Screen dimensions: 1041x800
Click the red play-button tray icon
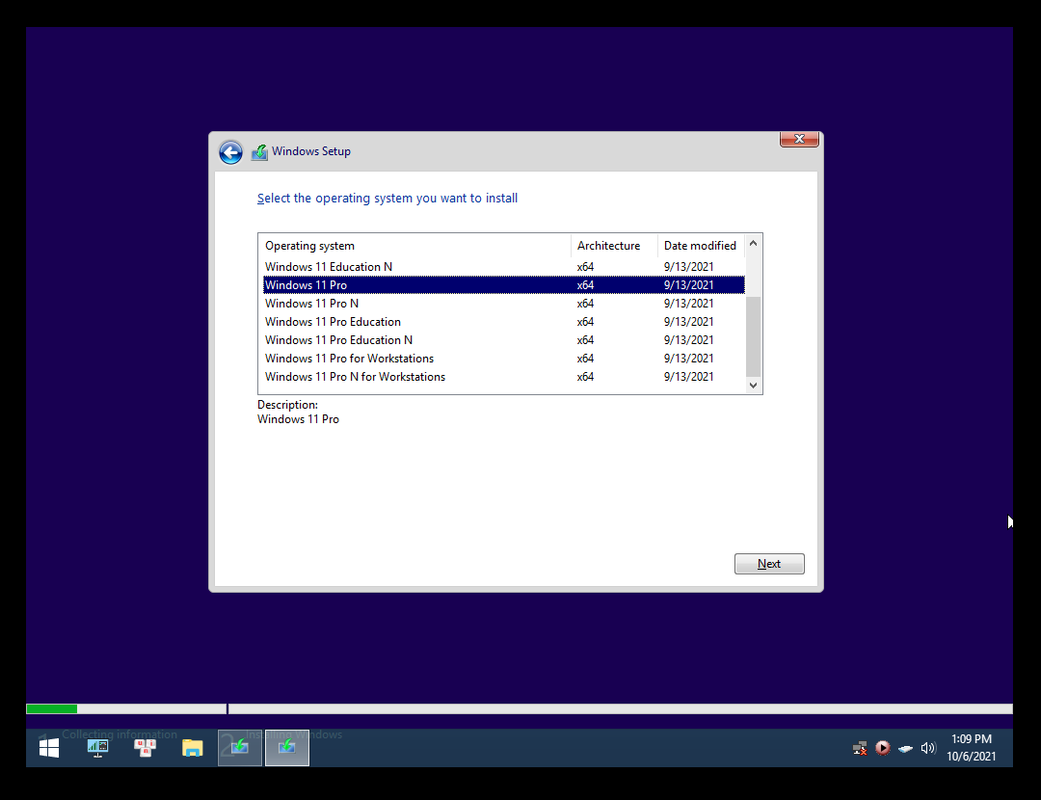tap(882, 748)
